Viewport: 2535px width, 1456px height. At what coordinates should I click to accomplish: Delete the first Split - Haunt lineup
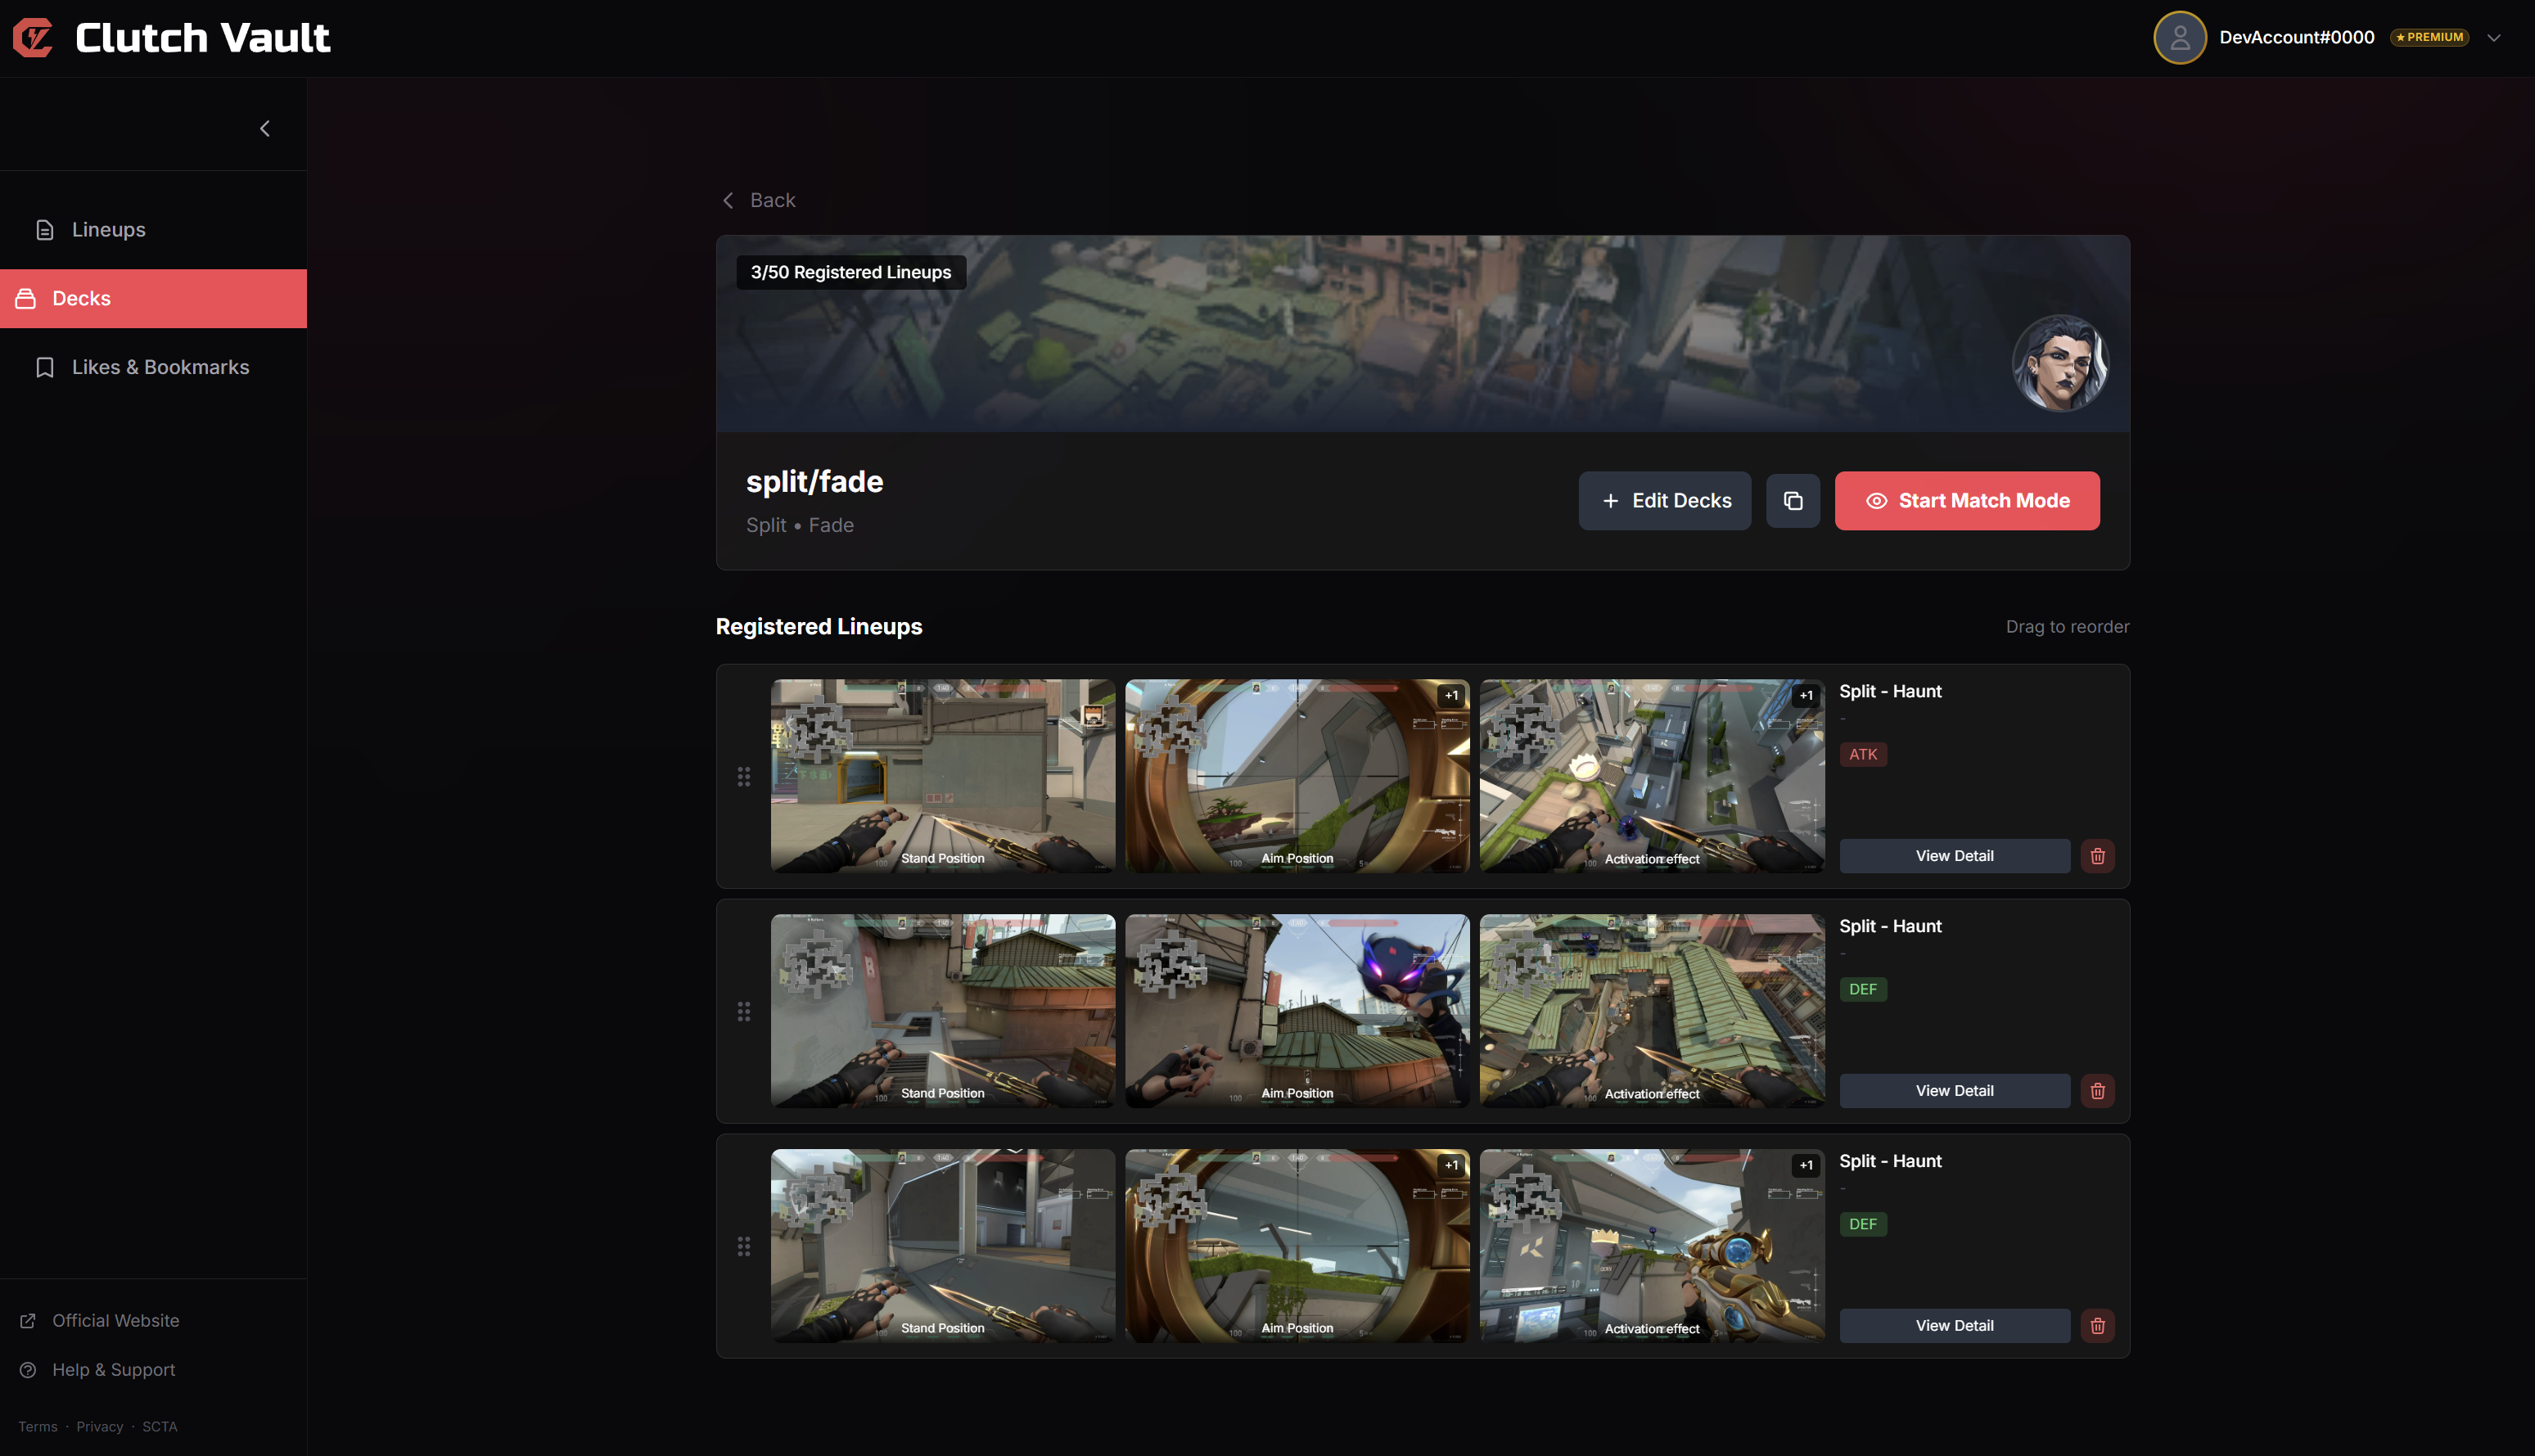tap(2097, 856)
